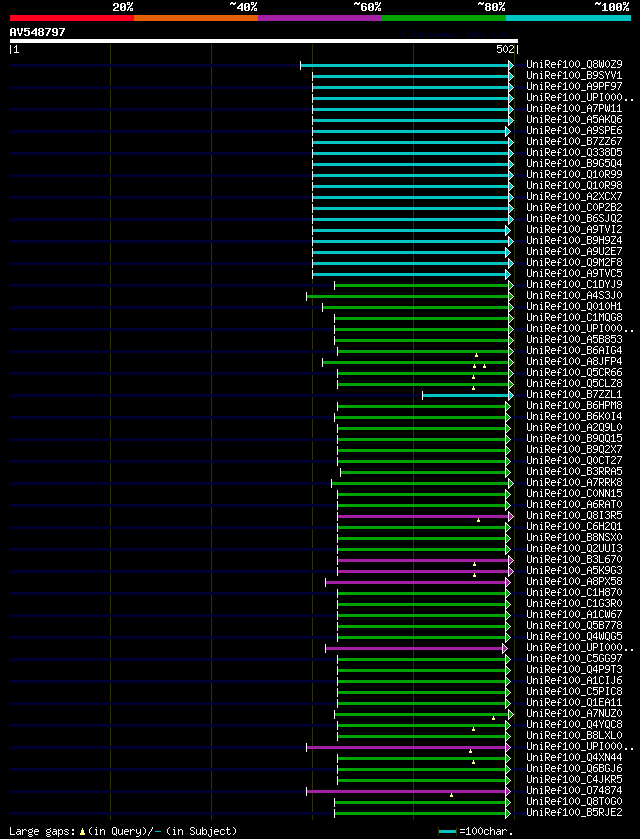Click the orange ~40% identity legend segment
The height and width of the screenshot is (839, 640).
[x=196, y=18]
